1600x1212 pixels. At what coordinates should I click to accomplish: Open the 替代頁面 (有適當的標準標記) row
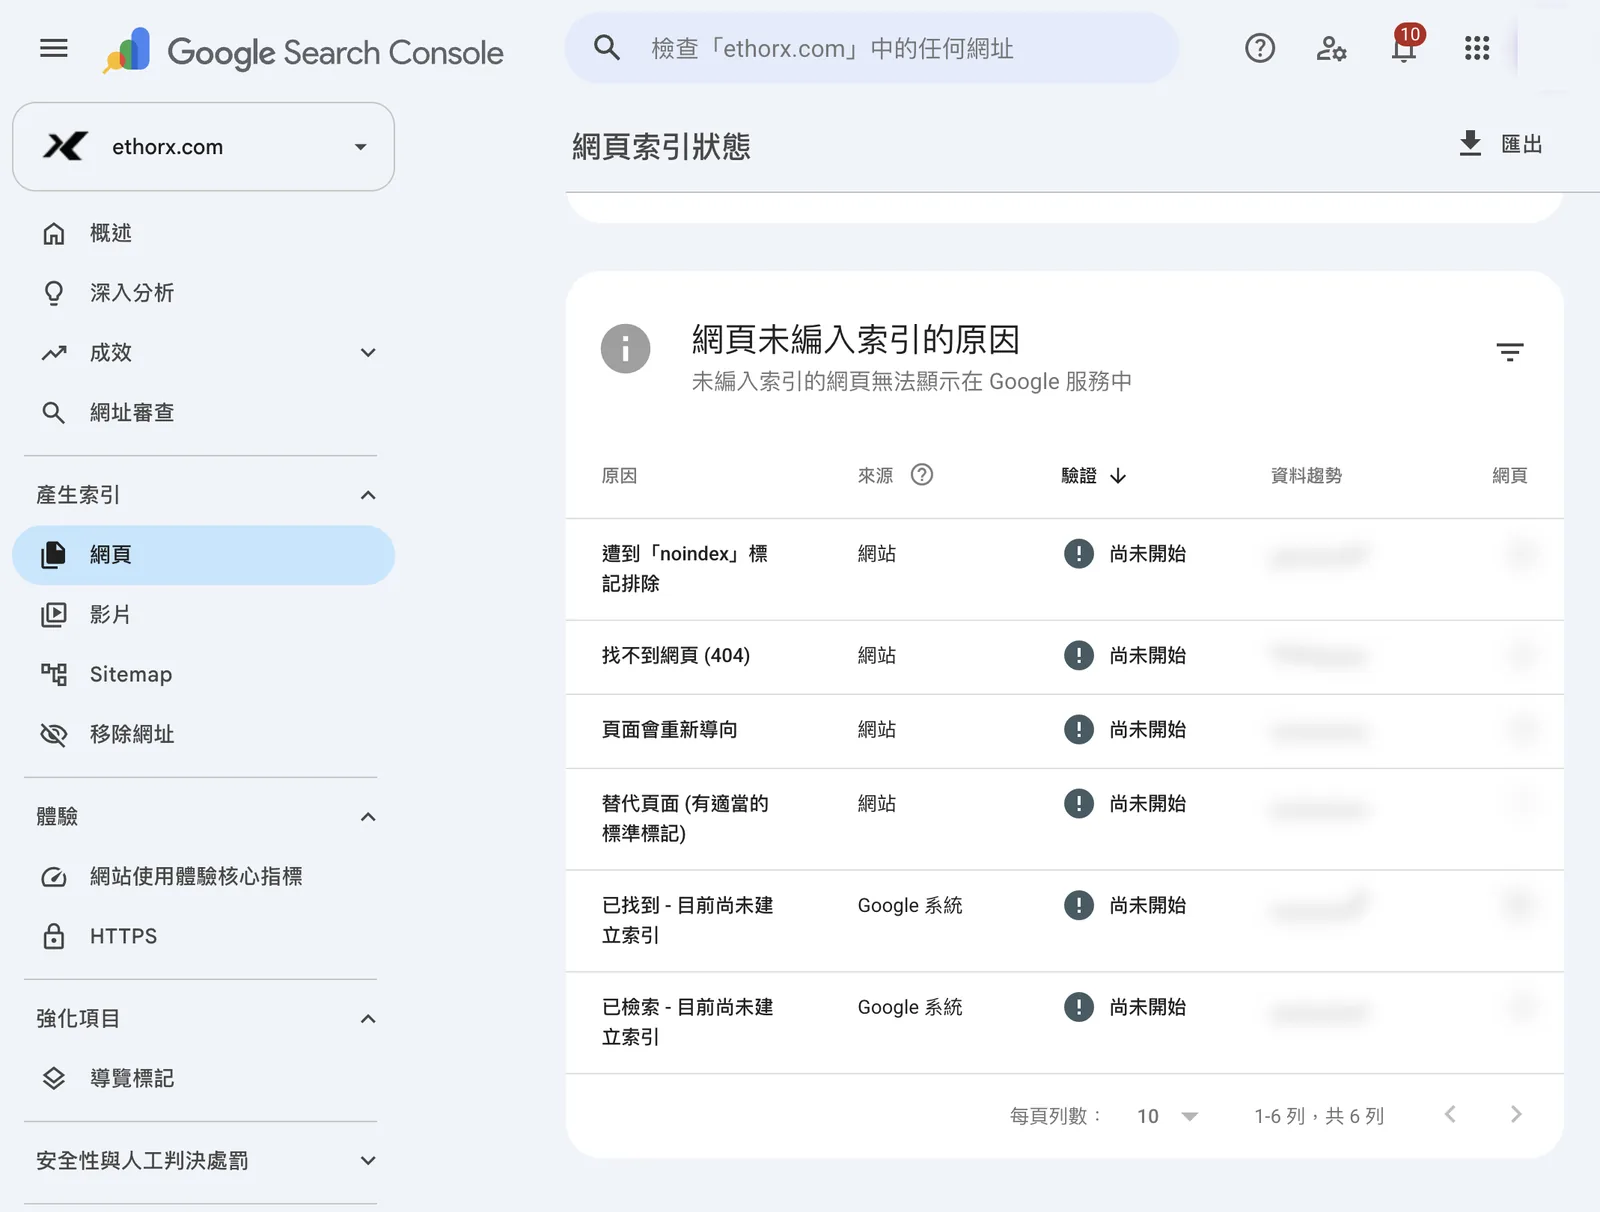click(1065, 819)
